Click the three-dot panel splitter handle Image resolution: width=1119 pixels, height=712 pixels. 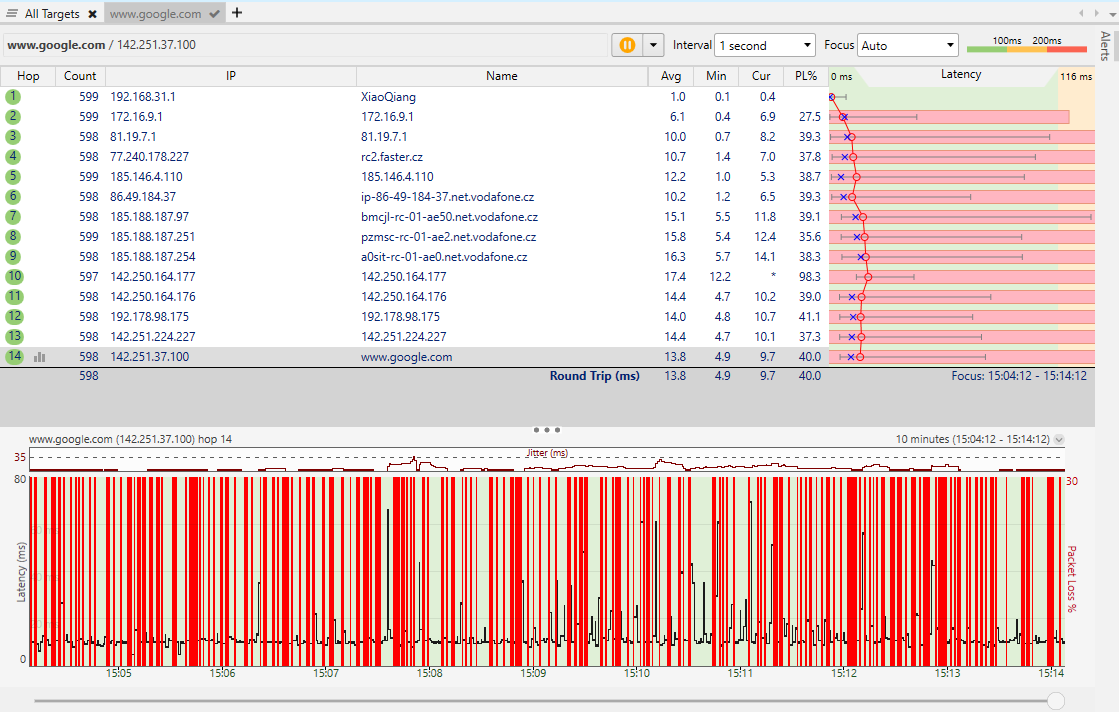pos(547,429)
